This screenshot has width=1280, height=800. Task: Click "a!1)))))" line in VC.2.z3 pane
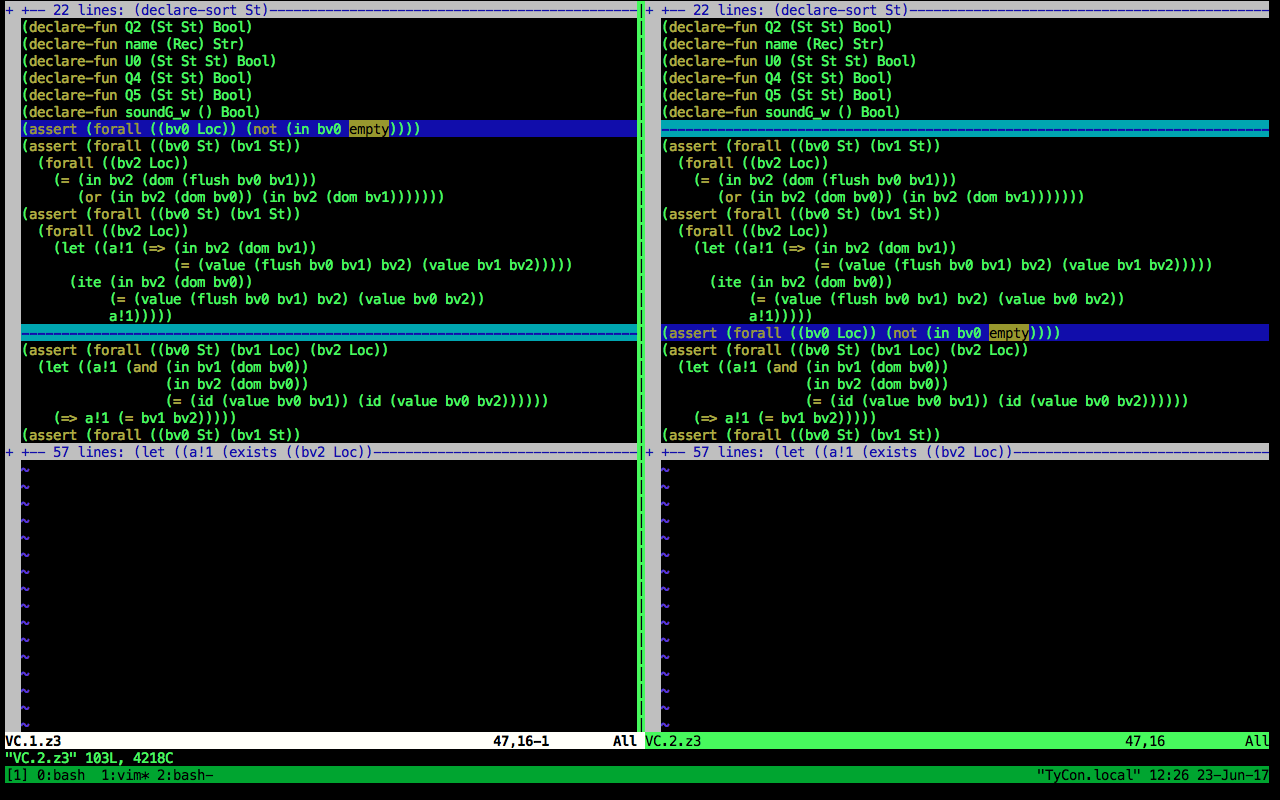point(781,316)
